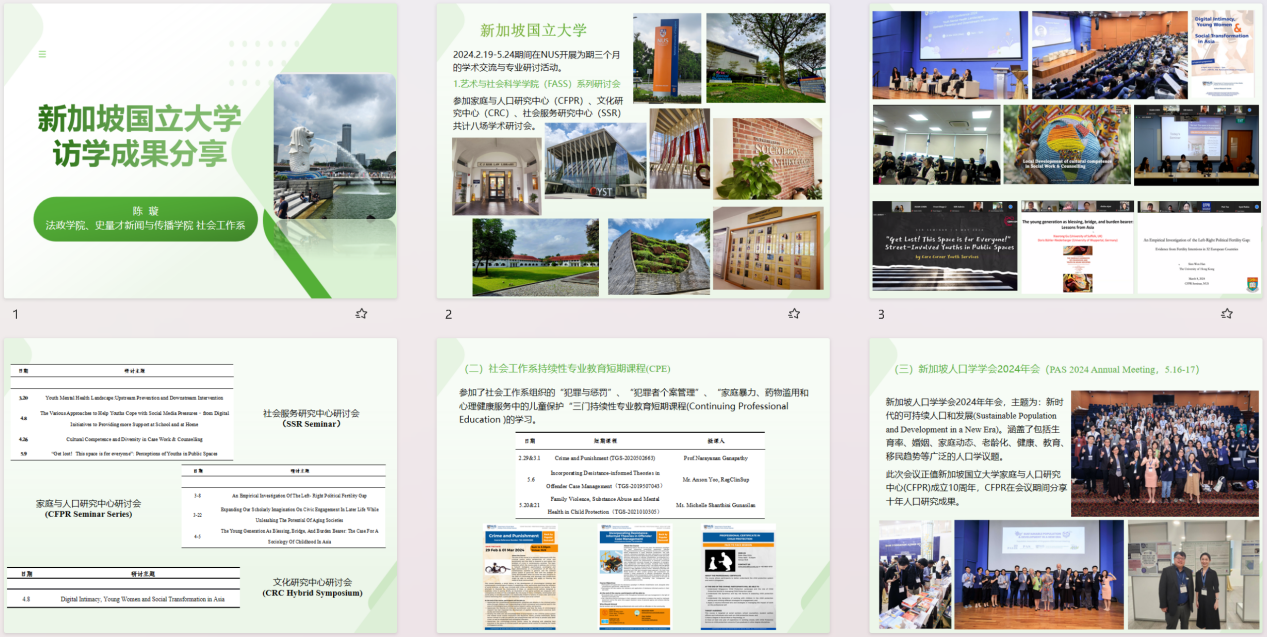Click the star icon under slide 1

(x=361, y=314)
